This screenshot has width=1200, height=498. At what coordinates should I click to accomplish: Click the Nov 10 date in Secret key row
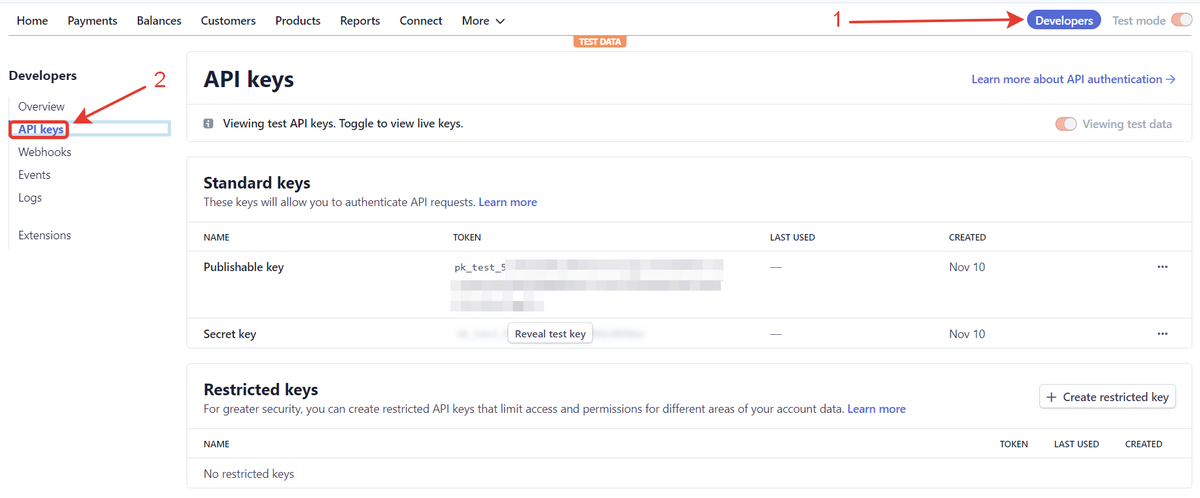click(x=967, y=334)
